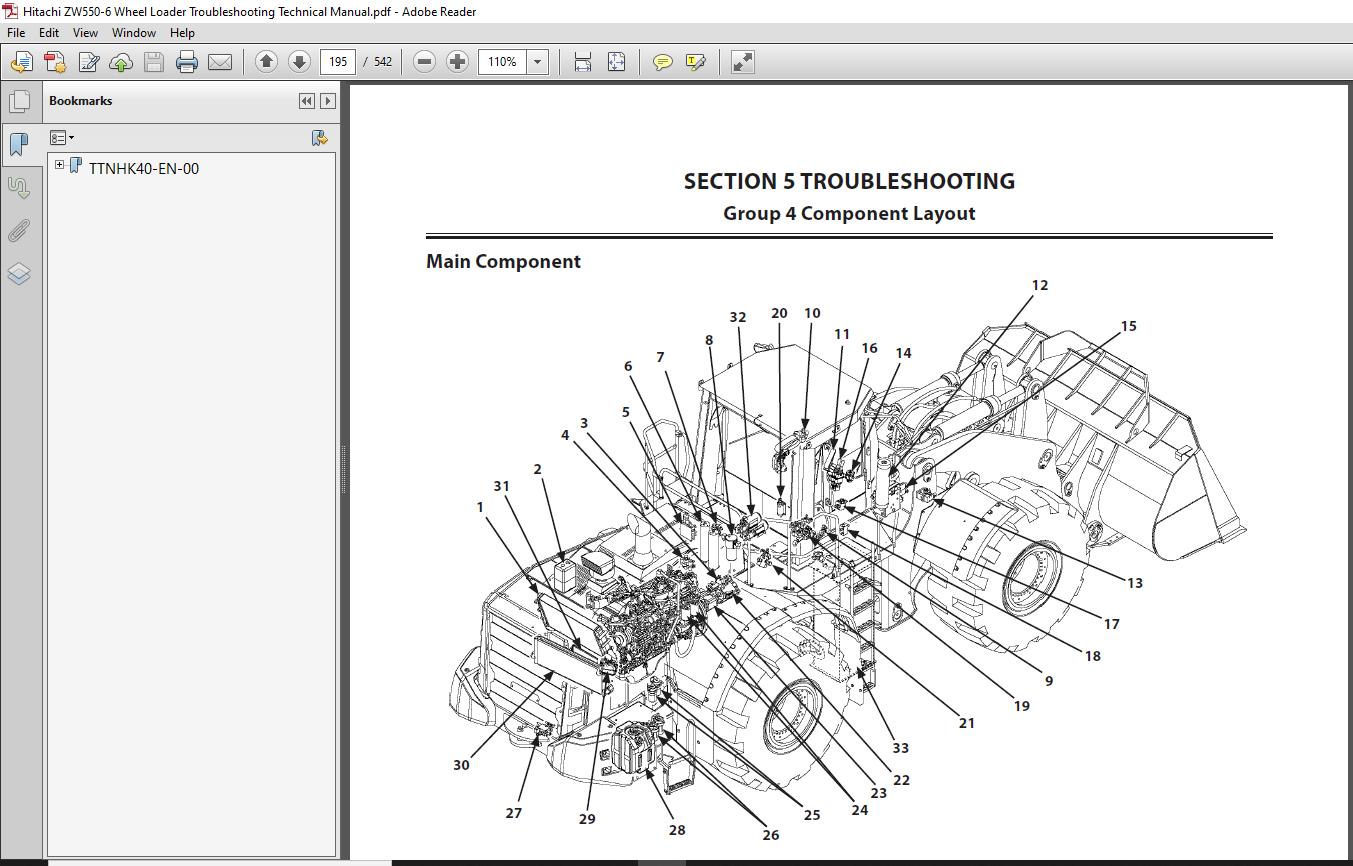Screen dimensions: 1353x866
Task: Click the sign document pen icon
Action: [89, 62]
